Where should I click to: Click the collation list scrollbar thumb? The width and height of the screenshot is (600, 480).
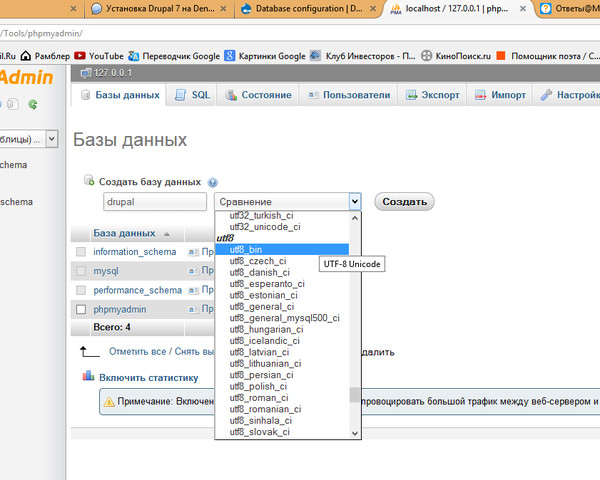click(355, 395)
